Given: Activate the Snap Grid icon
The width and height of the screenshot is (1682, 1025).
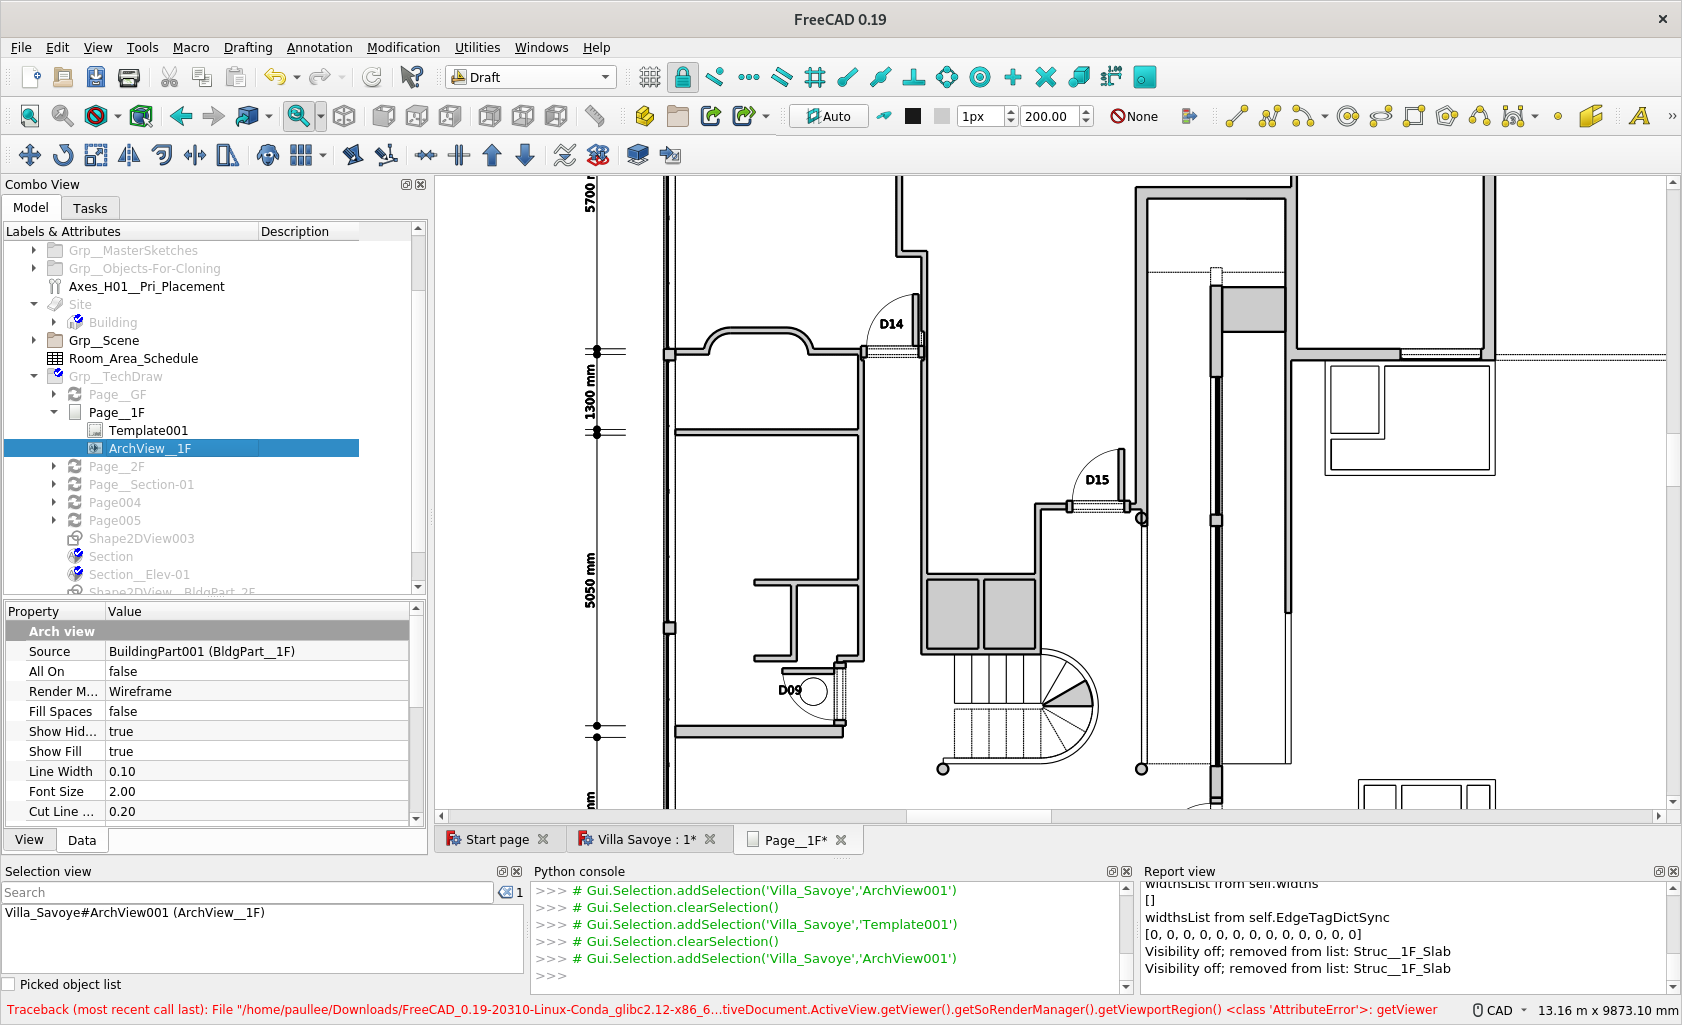Looking at the screenshot, I should point(815,77).
